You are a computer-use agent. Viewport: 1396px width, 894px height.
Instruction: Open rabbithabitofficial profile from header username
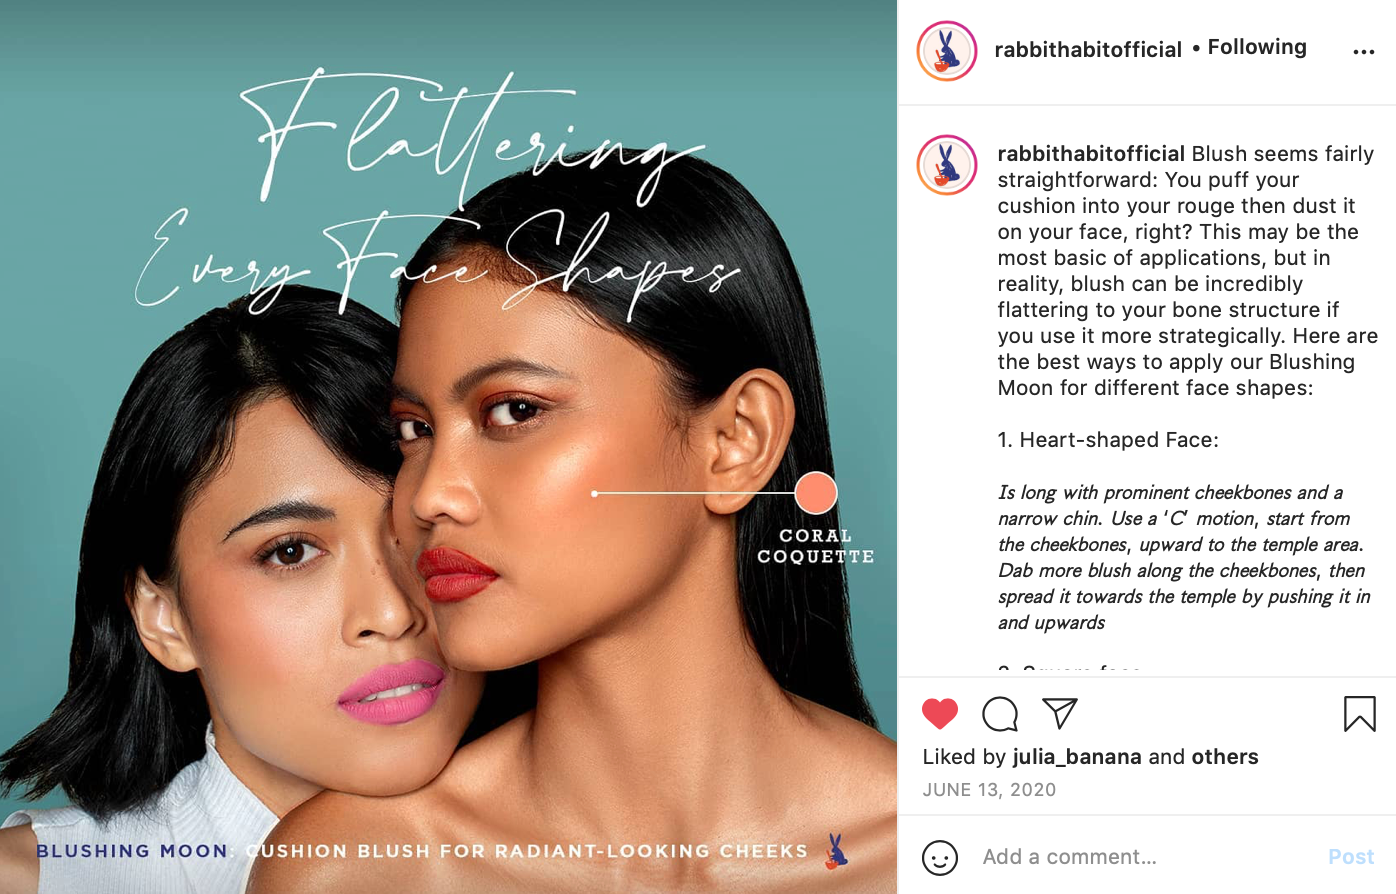(x=1088, y=49)
